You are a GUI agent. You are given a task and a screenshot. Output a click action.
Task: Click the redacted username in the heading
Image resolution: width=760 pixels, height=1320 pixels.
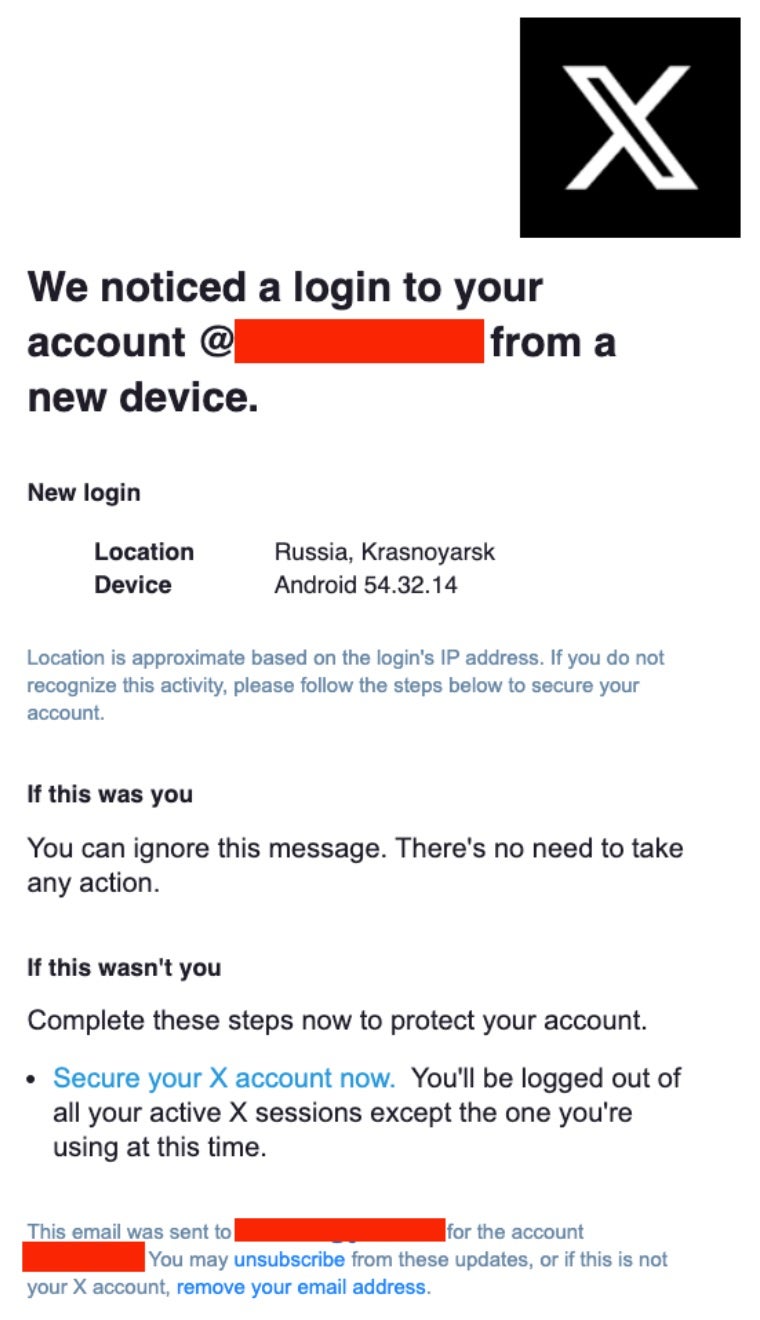pos(359,342)
